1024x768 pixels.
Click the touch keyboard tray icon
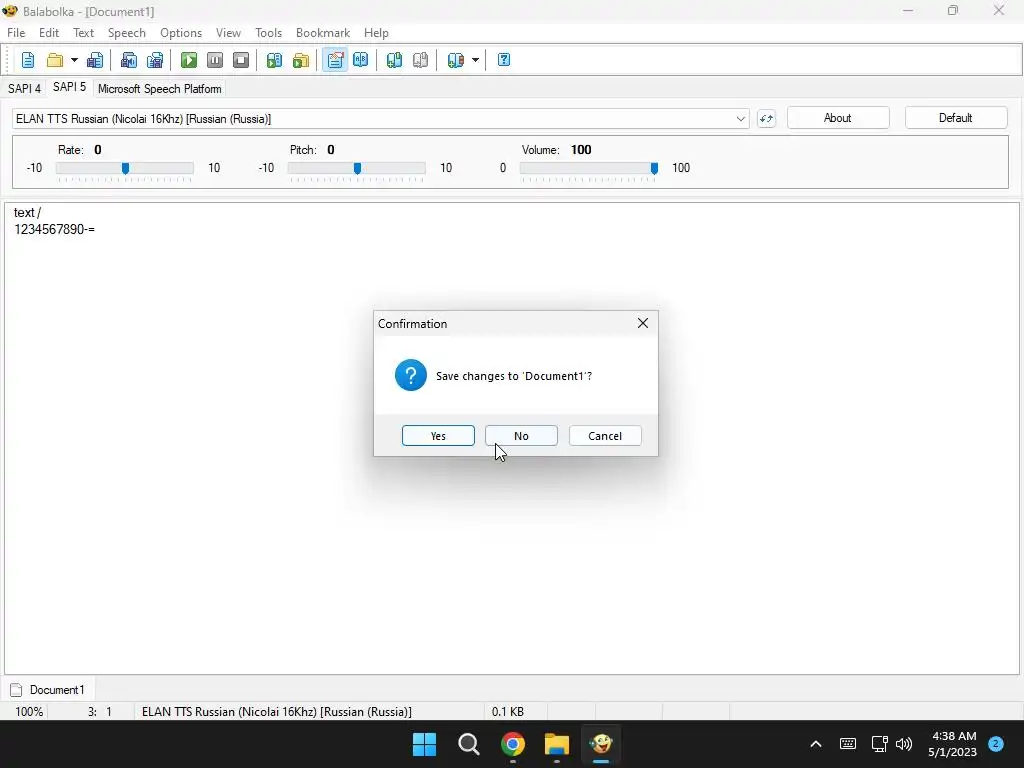pyautogui.click(x=848, y=744)
